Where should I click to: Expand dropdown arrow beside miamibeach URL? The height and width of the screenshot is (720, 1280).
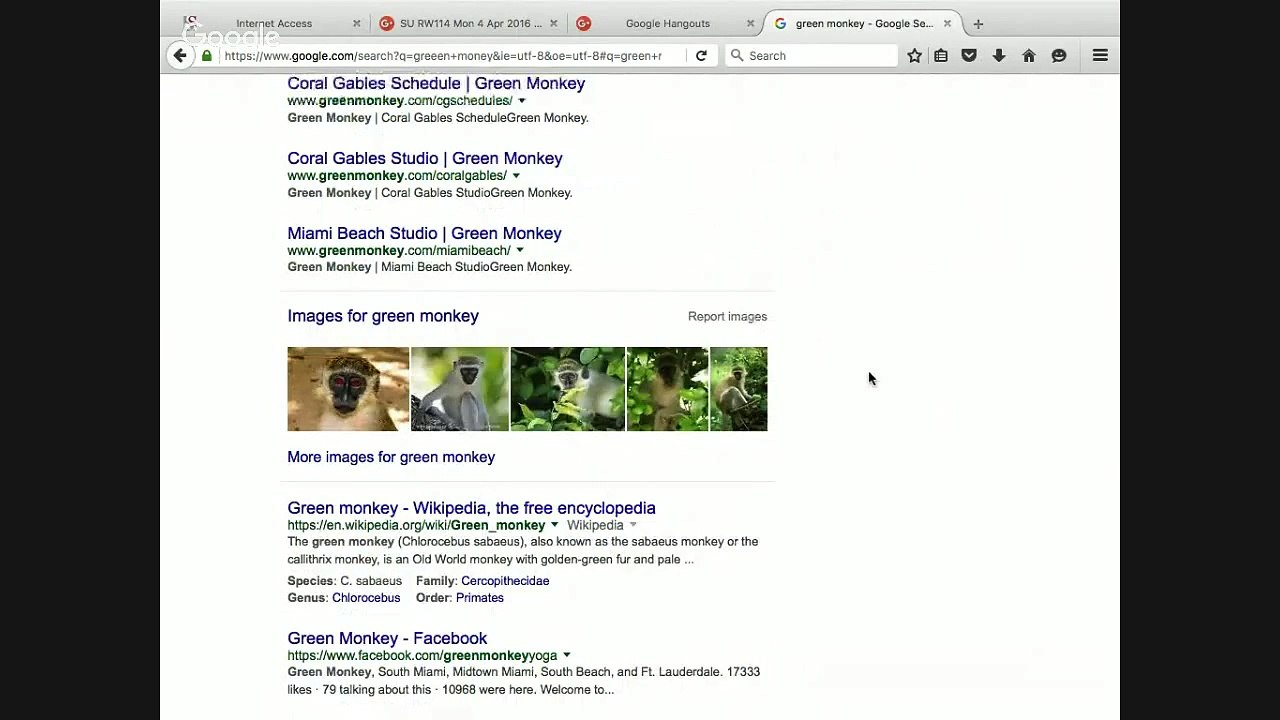pos(520,251)
